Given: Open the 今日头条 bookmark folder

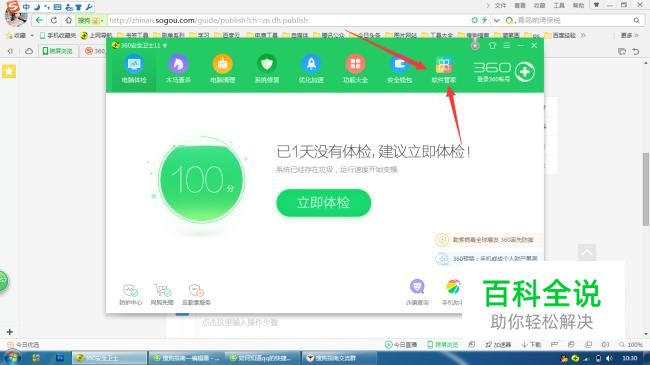Looking at the screenshot, I should 366,36.
